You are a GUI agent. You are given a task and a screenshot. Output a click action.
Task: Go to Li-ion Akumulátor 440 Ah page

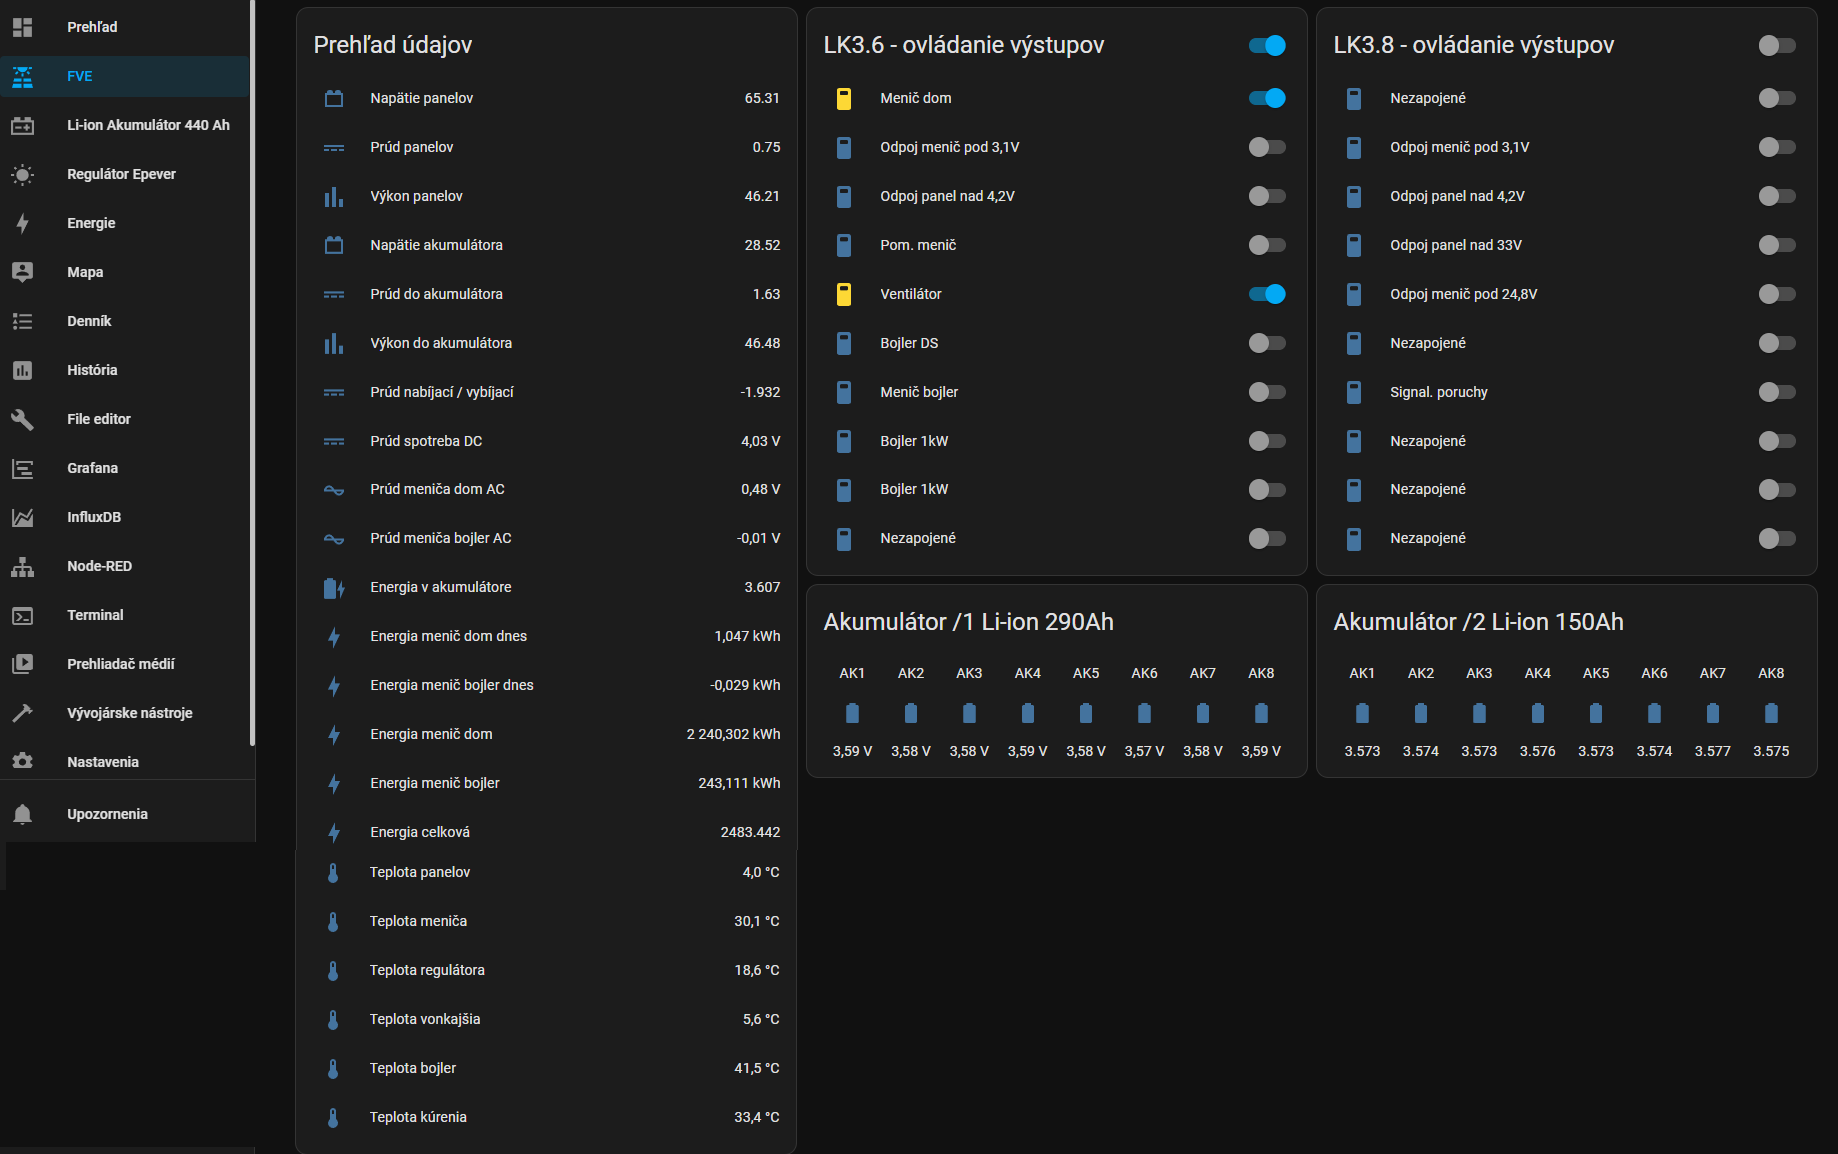point(148,125)
